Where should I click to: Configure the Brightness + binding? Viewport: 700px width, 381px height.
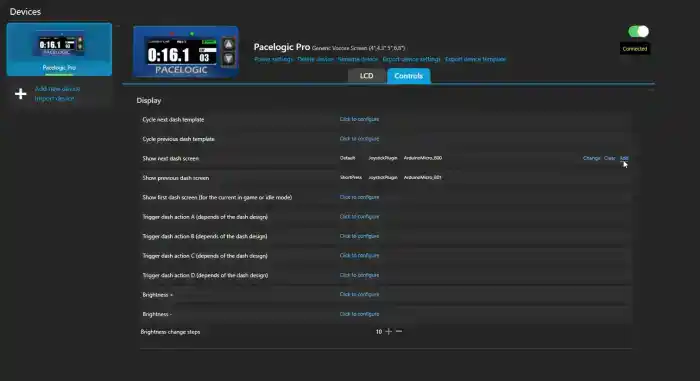click(x=359, y=294)
